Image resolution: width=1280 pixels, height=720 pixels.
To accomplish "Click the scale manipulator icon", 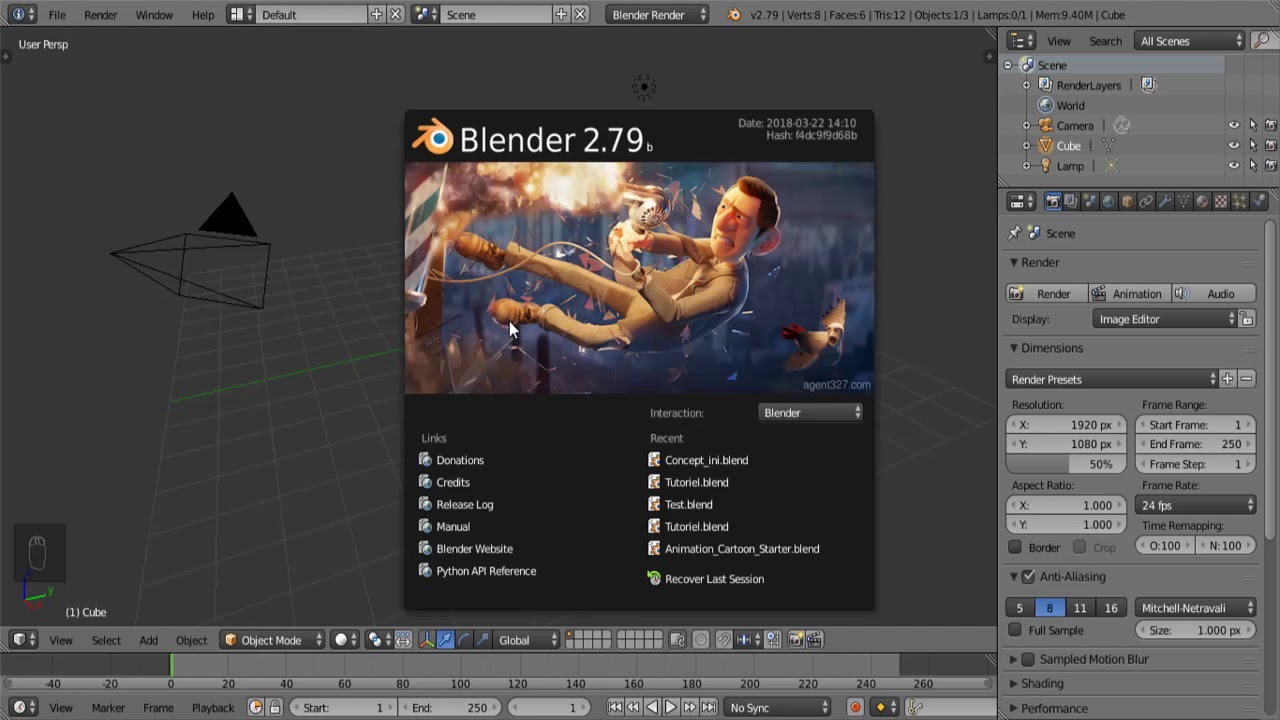I will coord(482,640).
